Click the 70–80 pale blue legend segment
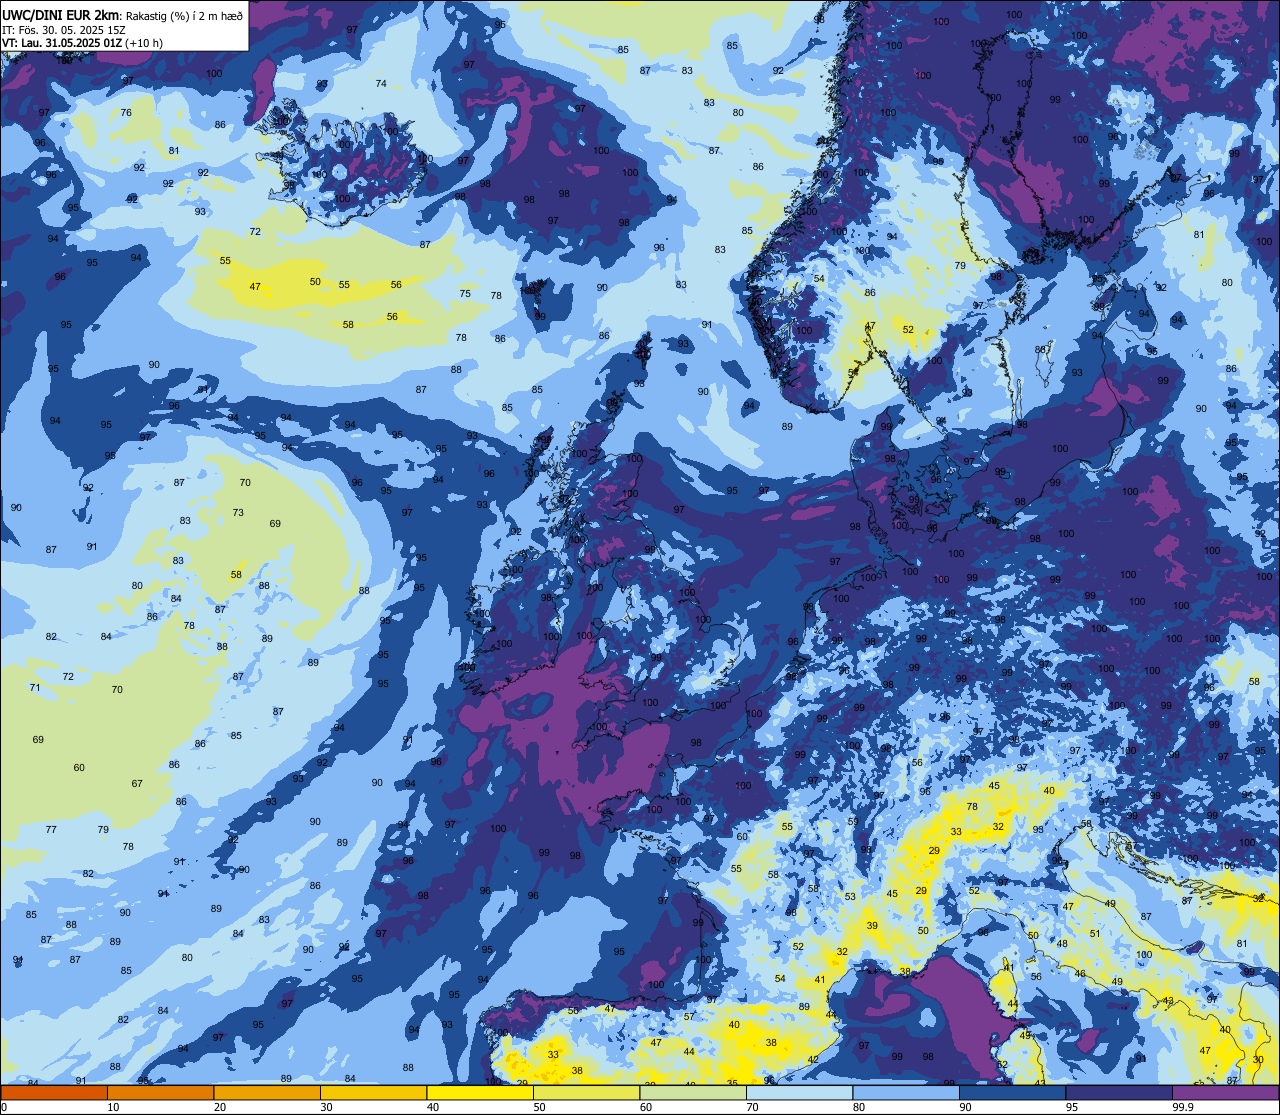This screenshot has width=1280, height=1115. point(800,1092)
